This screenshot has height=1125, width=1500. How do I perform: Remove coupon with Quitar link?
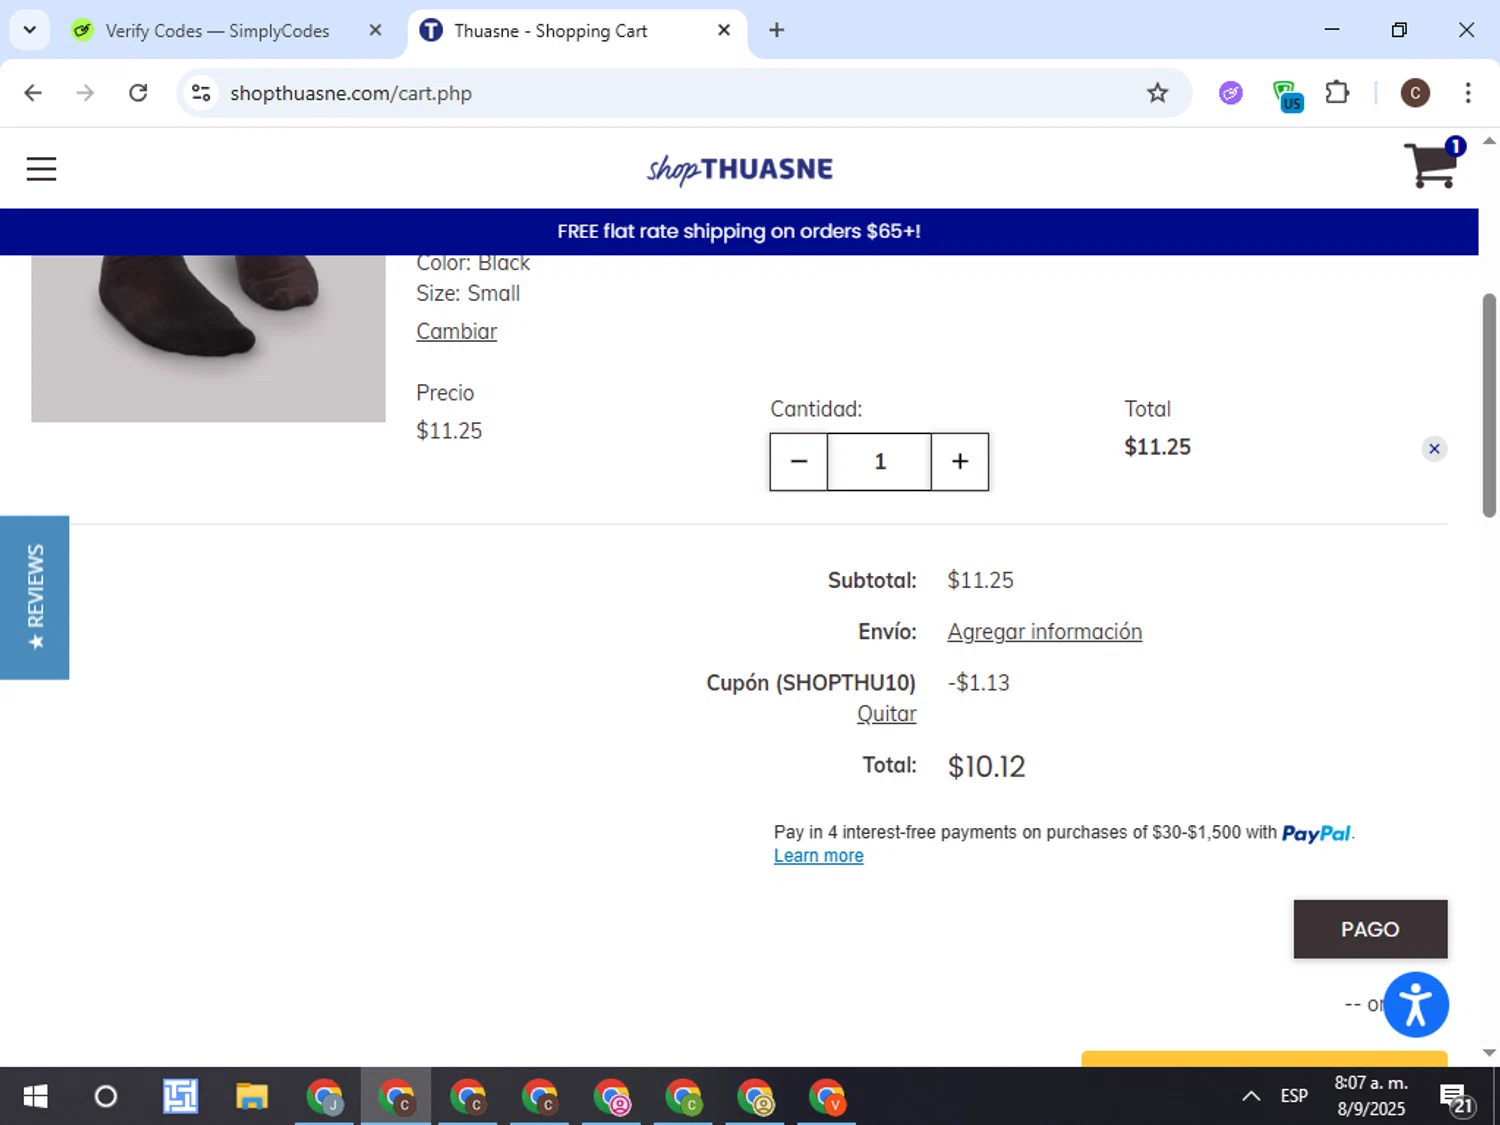pyautogui.click(x=886, y=713)
